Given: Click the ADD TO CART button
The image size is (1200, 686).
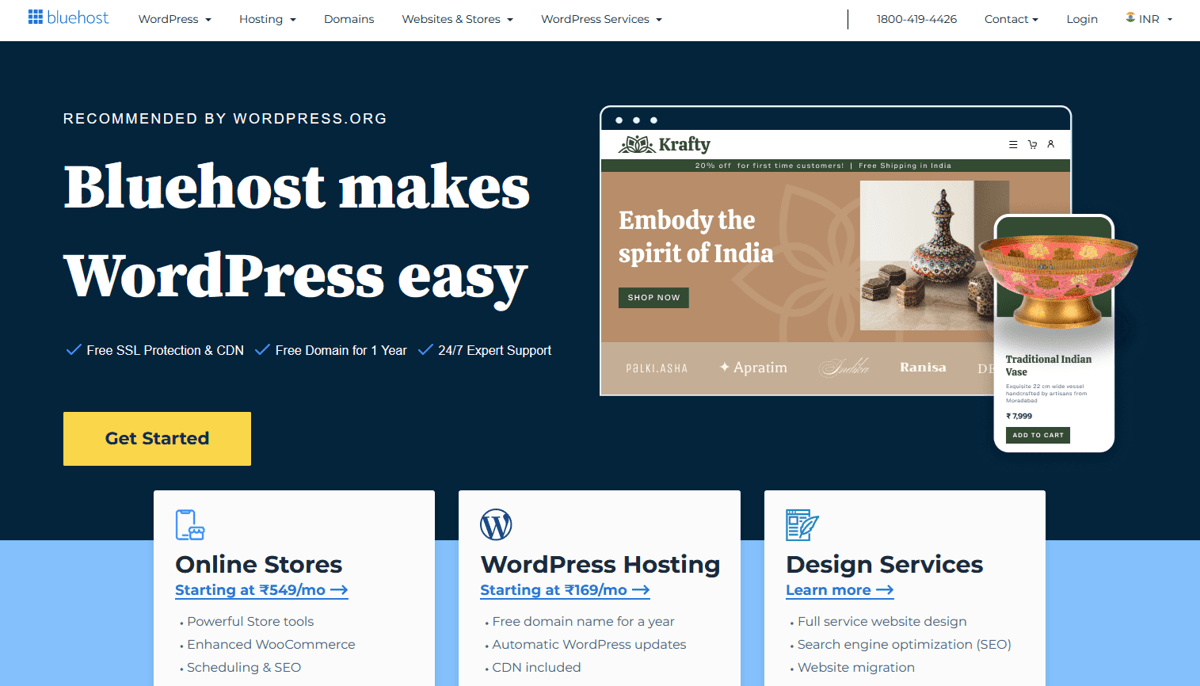Looking at the screenshot, I should [x=1038, y=435].
